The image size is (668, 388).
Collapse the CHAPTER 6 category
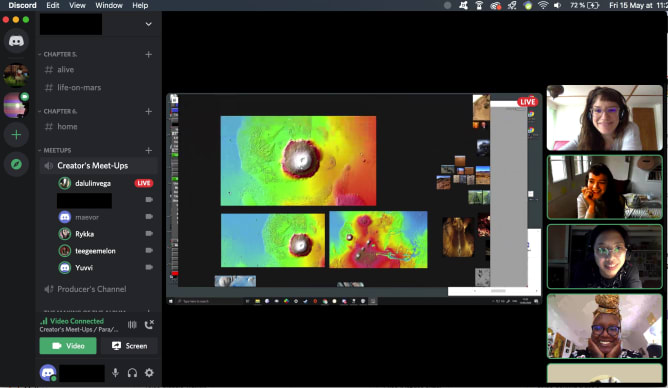tap(58, 111)
